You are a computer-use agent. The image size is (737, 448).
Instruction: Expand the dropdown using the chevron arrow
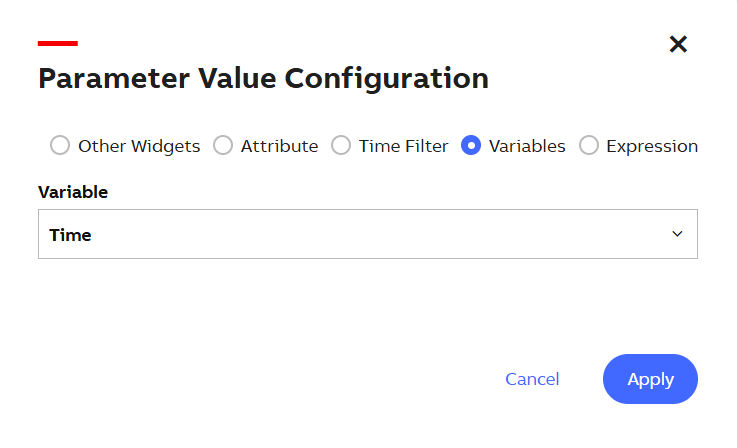(677, 234)
